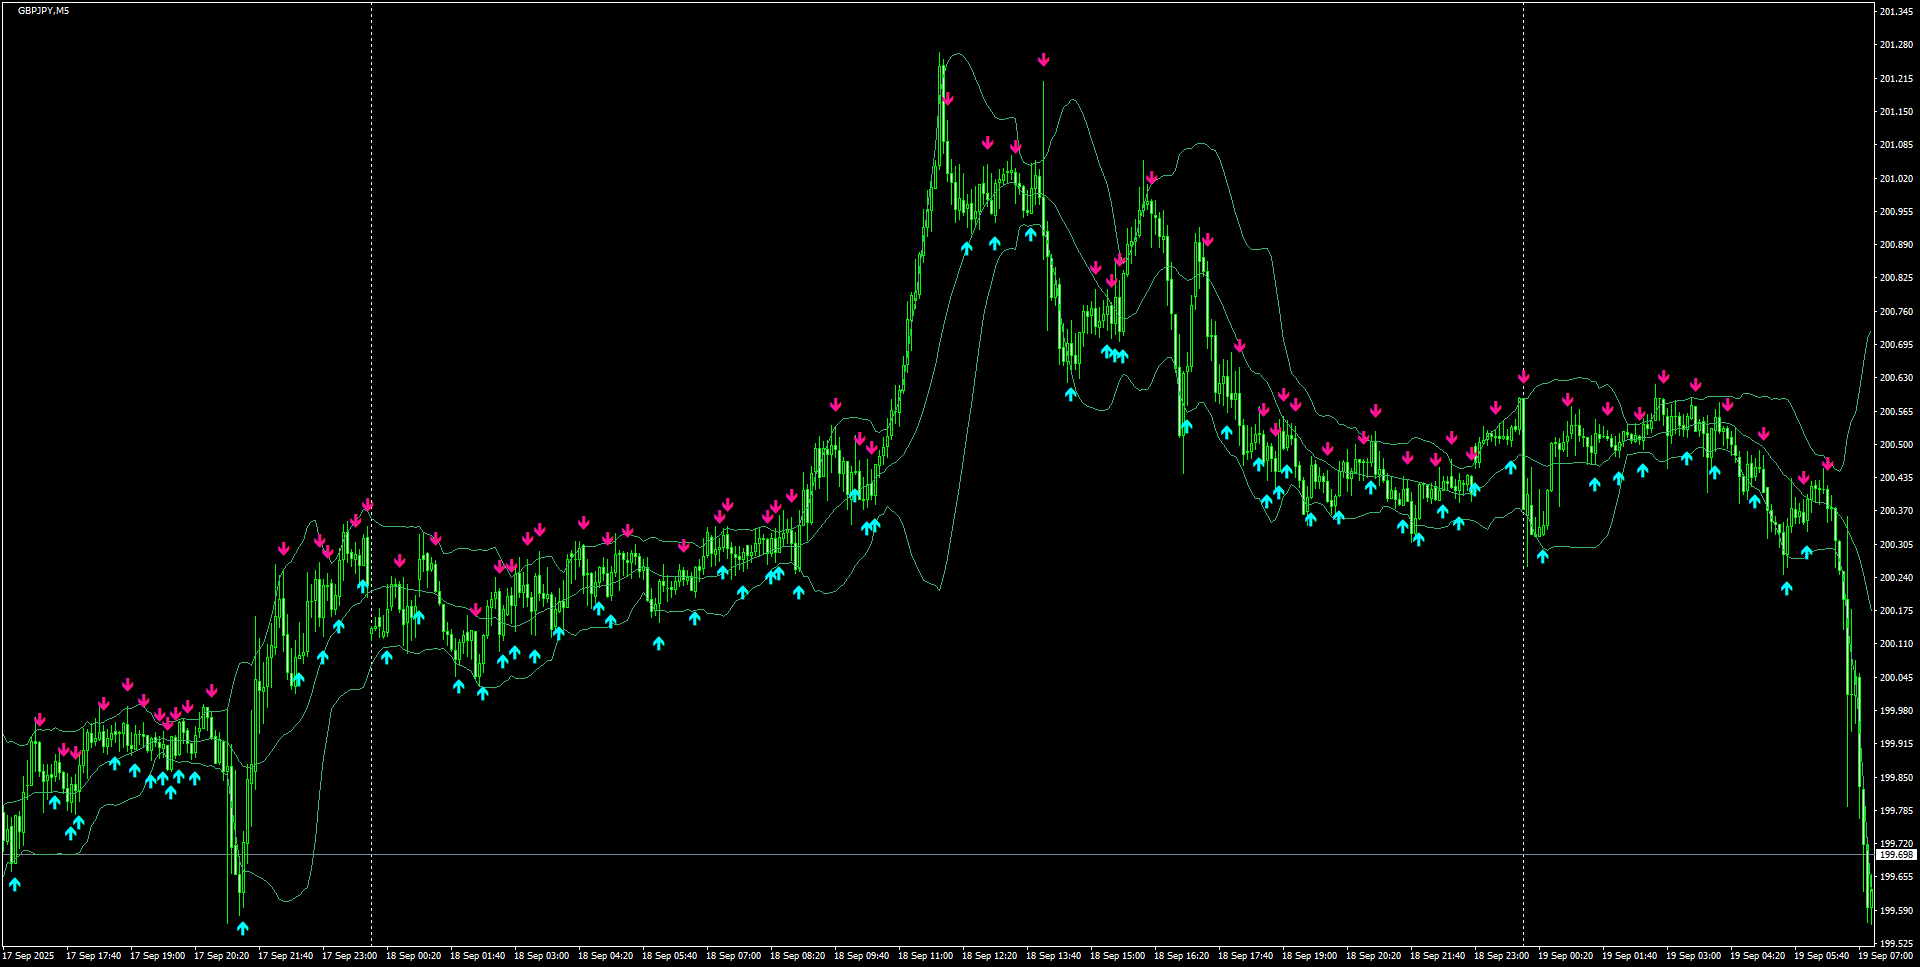Click the 200.565 price axis label
The height and width of the screenshot is (967, 1920).
[x=1896, y=411]
